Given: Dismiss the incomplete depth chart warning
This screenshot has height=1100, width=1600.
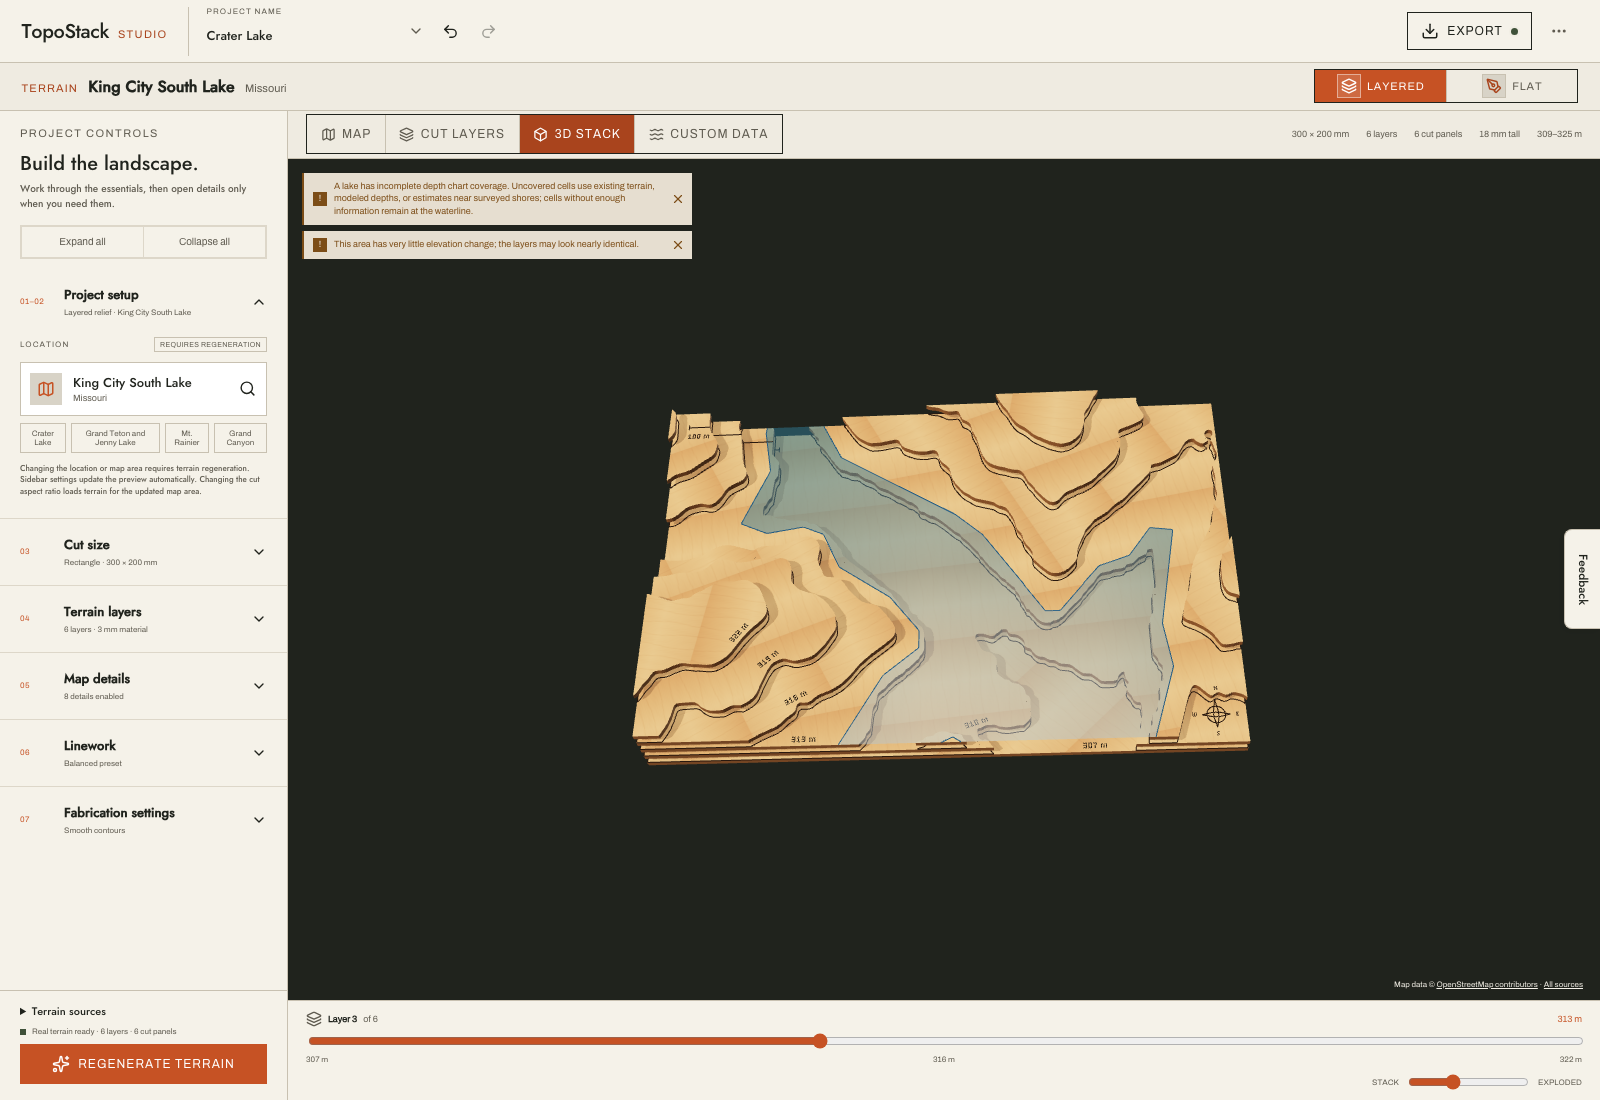Looking at the screenshot, I should pos(678,199).
